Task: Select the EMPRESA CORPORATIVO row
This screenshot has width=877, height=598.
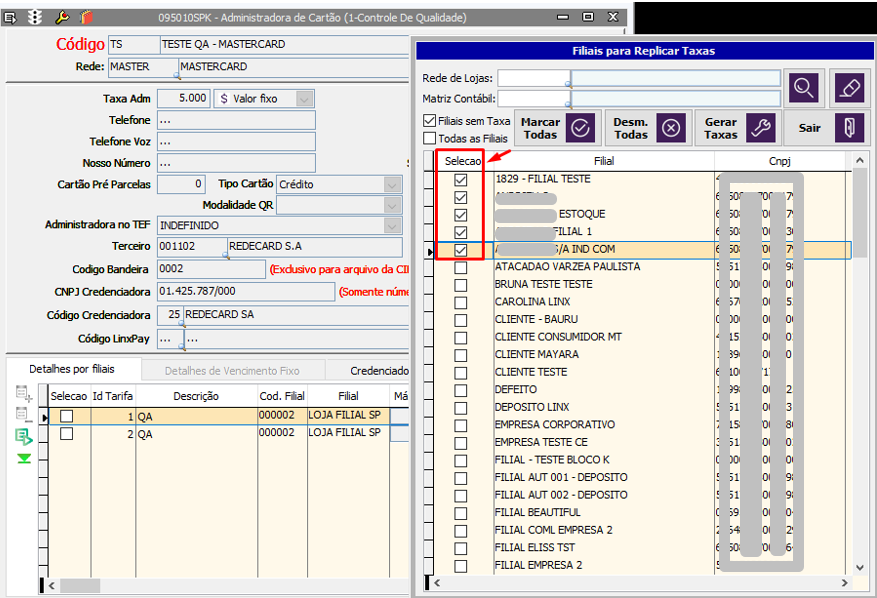Action: click(643, 425)
